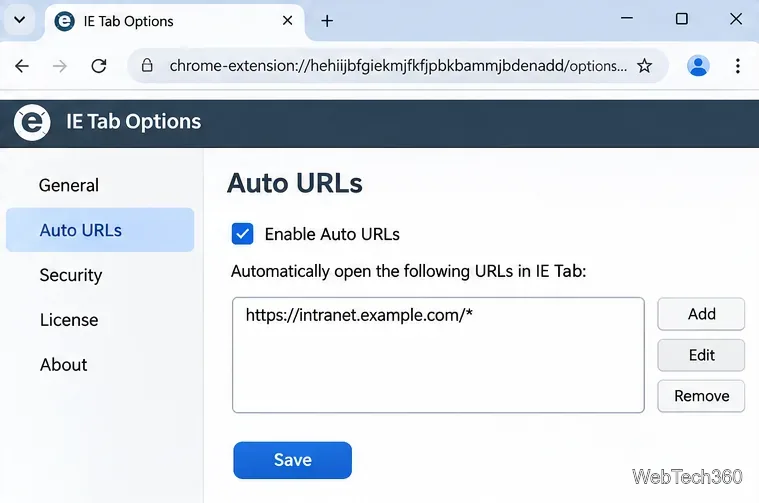Image resolution: width=759 pixels, height=503 pixels.
Task: Save the Auto URLs settings
Action: (x=292, y=460)
